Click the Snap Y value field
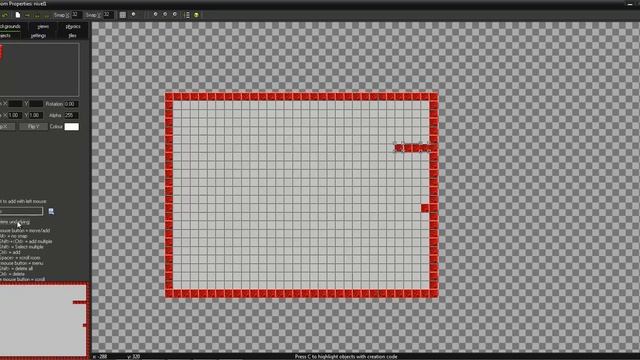Image resolution: width=640 pixels, height=360 pixels. pyautogui.click(x=108, y=15)
